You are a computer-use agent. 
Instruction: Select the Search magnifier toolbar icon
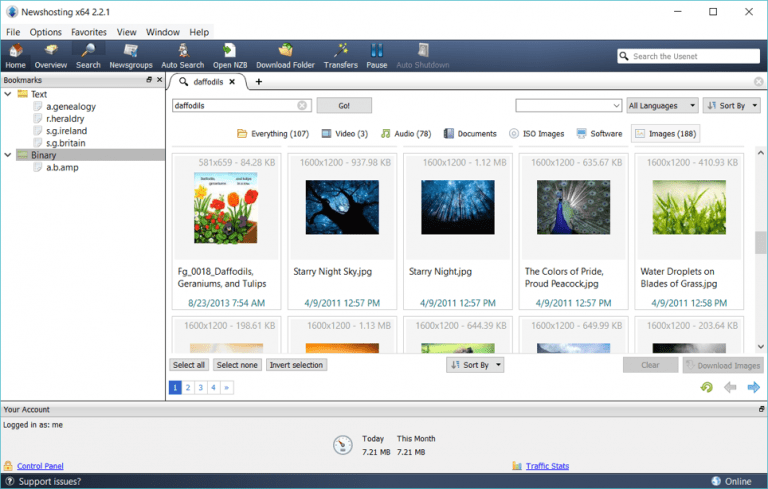(x=88, y=56)
